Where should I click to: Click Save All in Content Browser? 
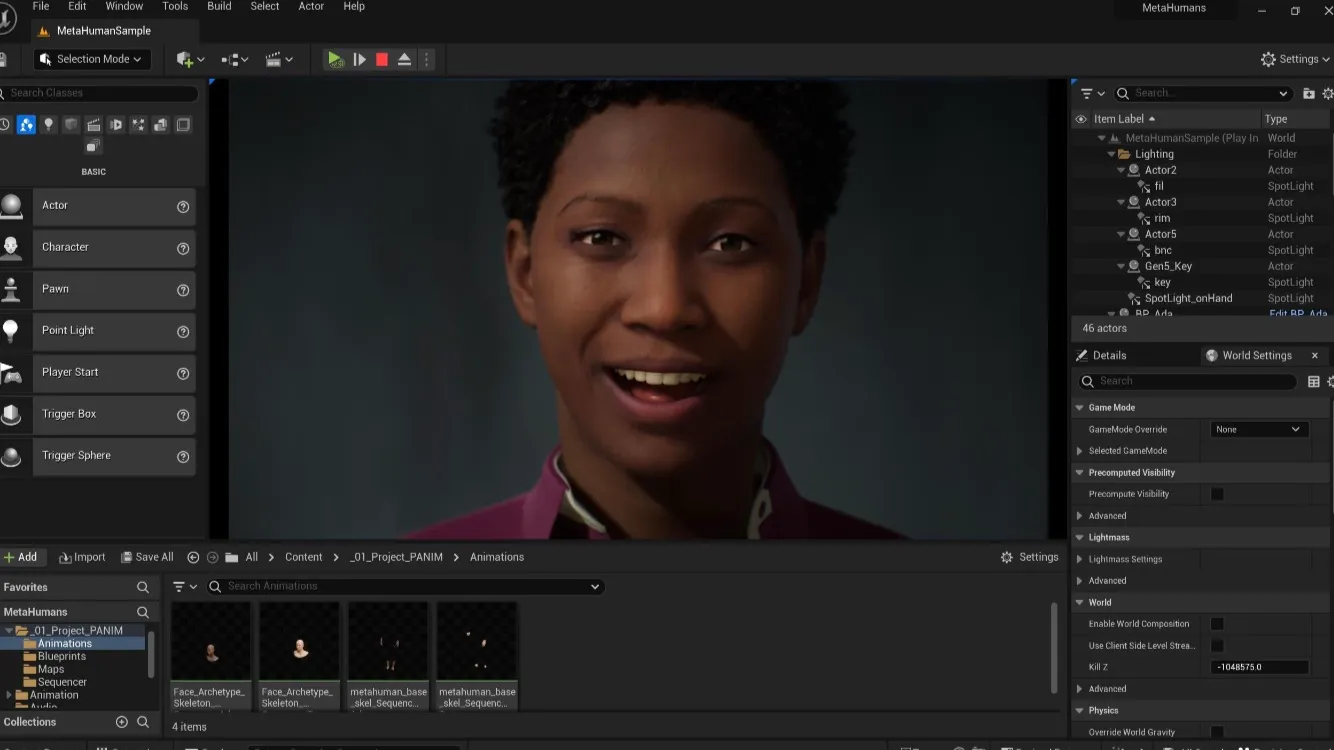pyautogui.click(x=147, y=557)
